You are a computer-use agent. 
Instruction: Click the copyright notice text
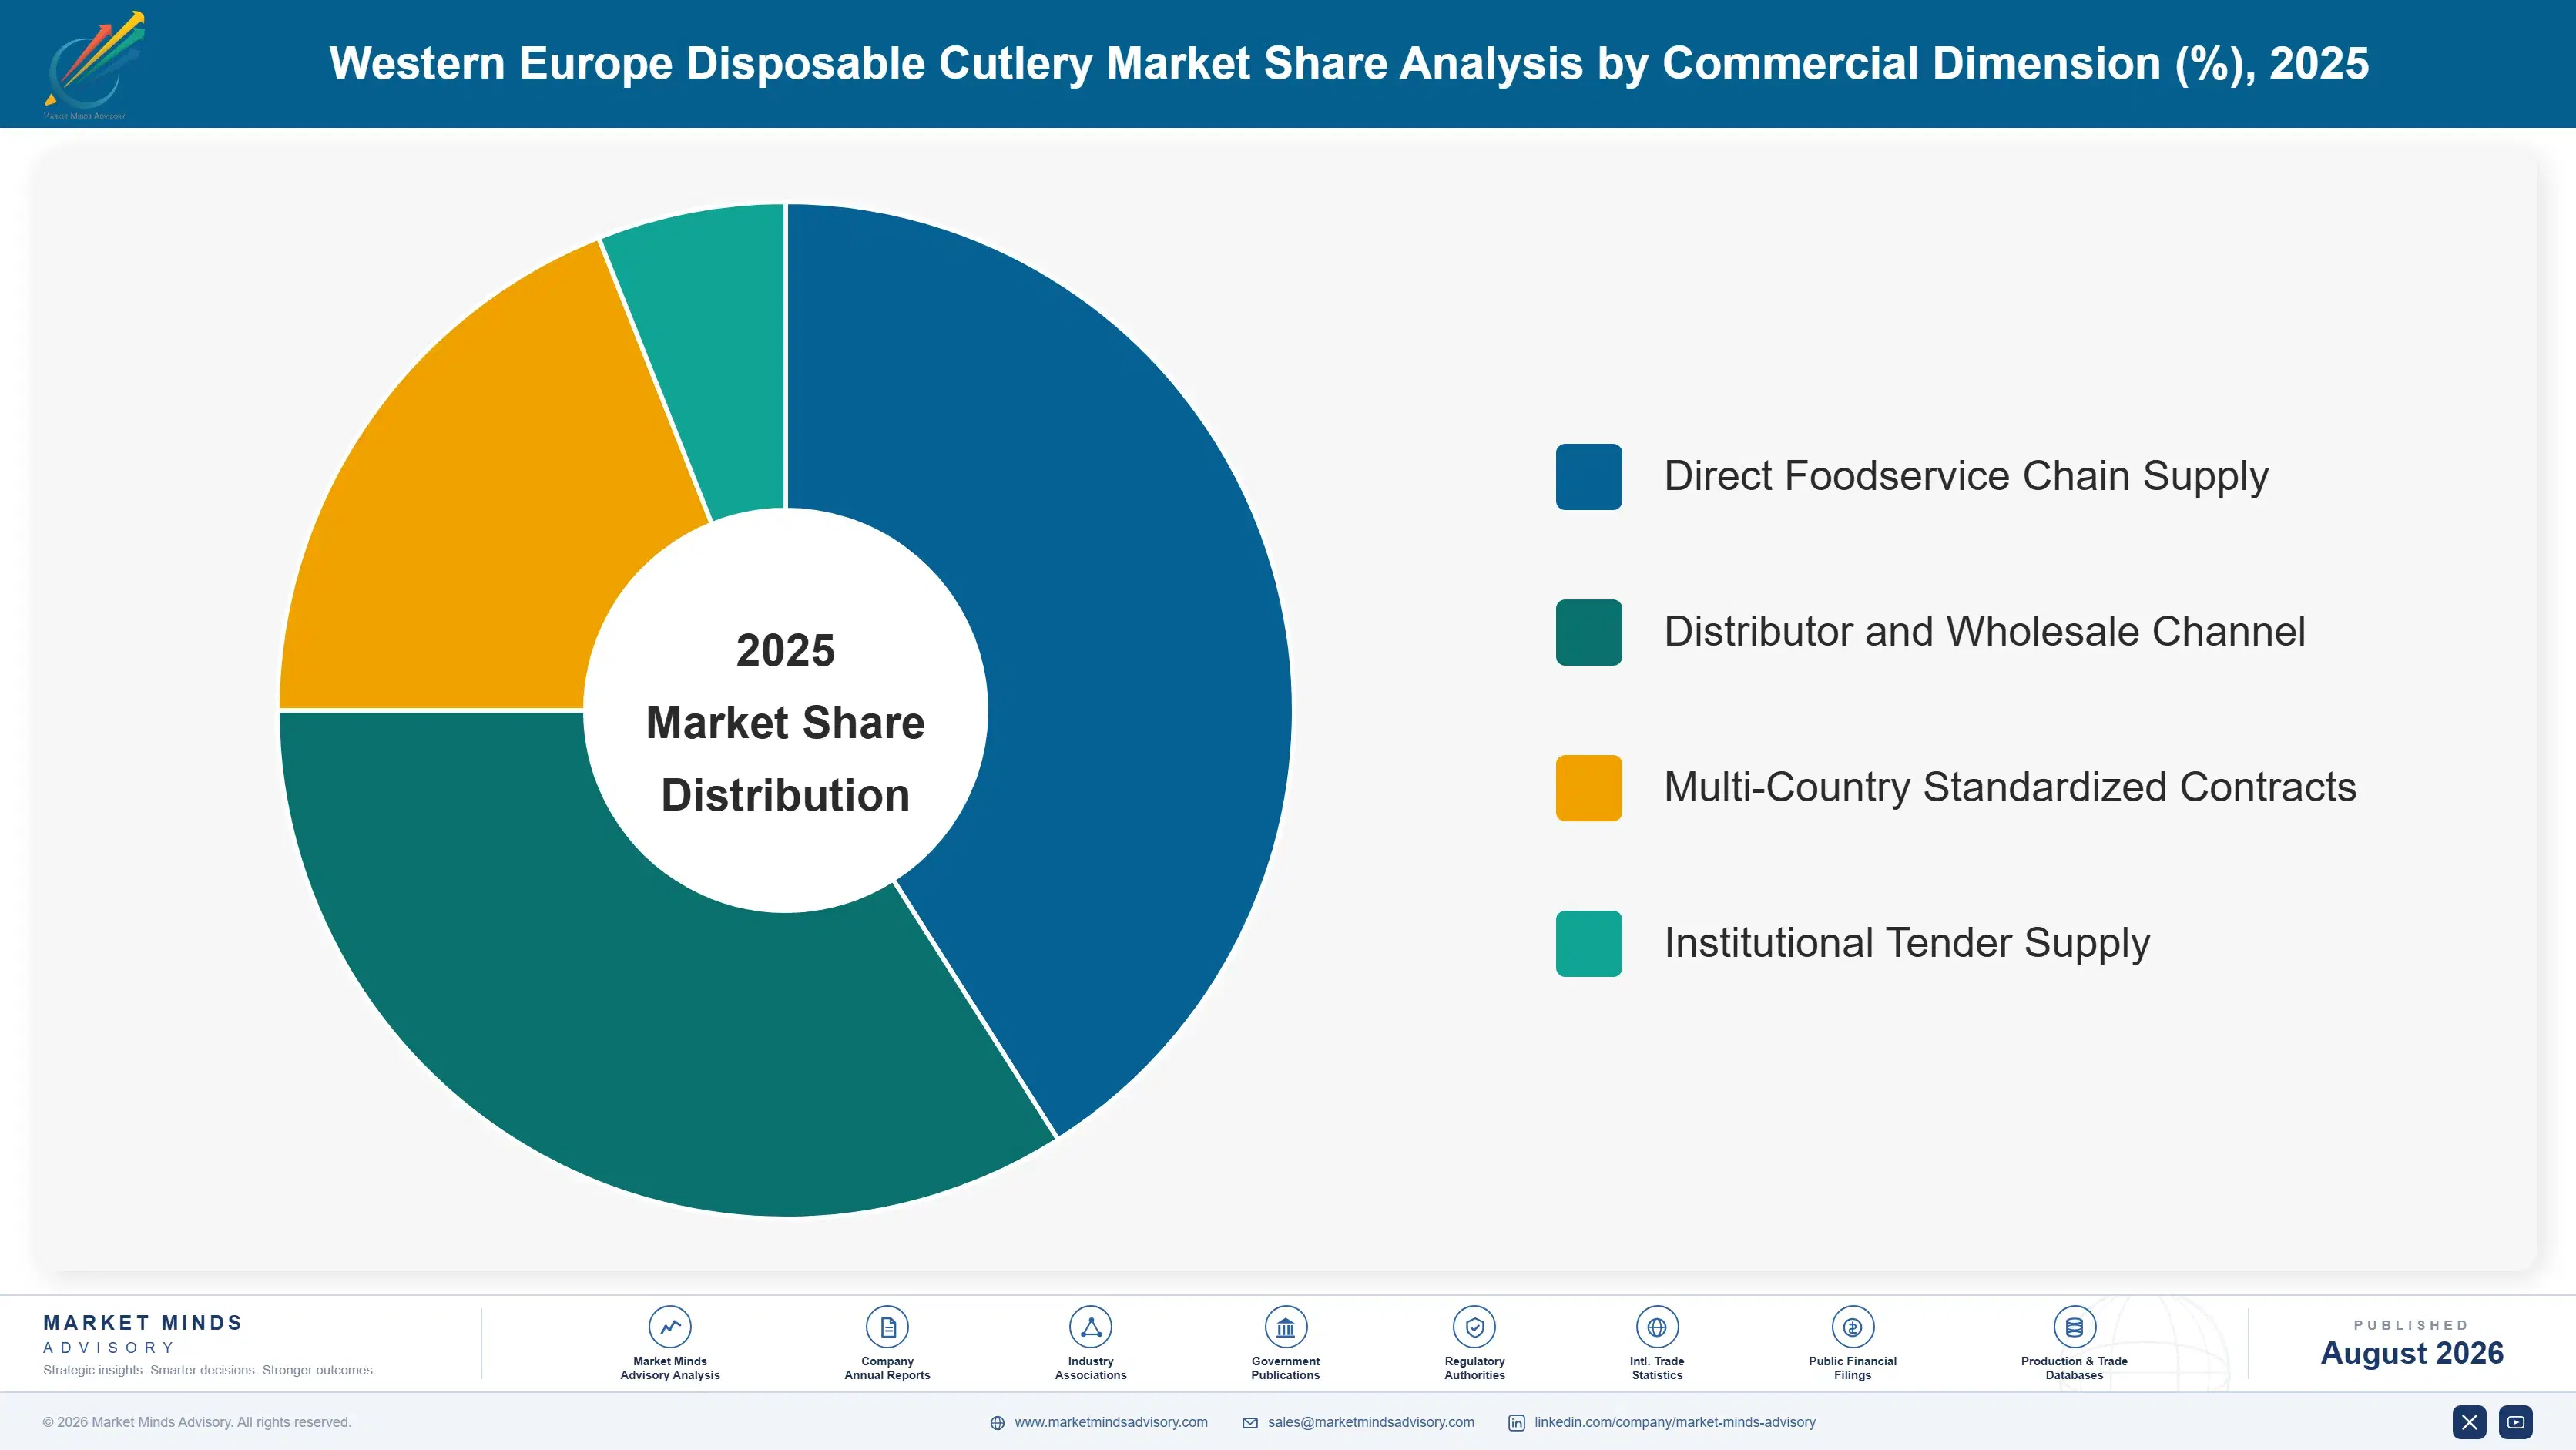point(197,1422)
